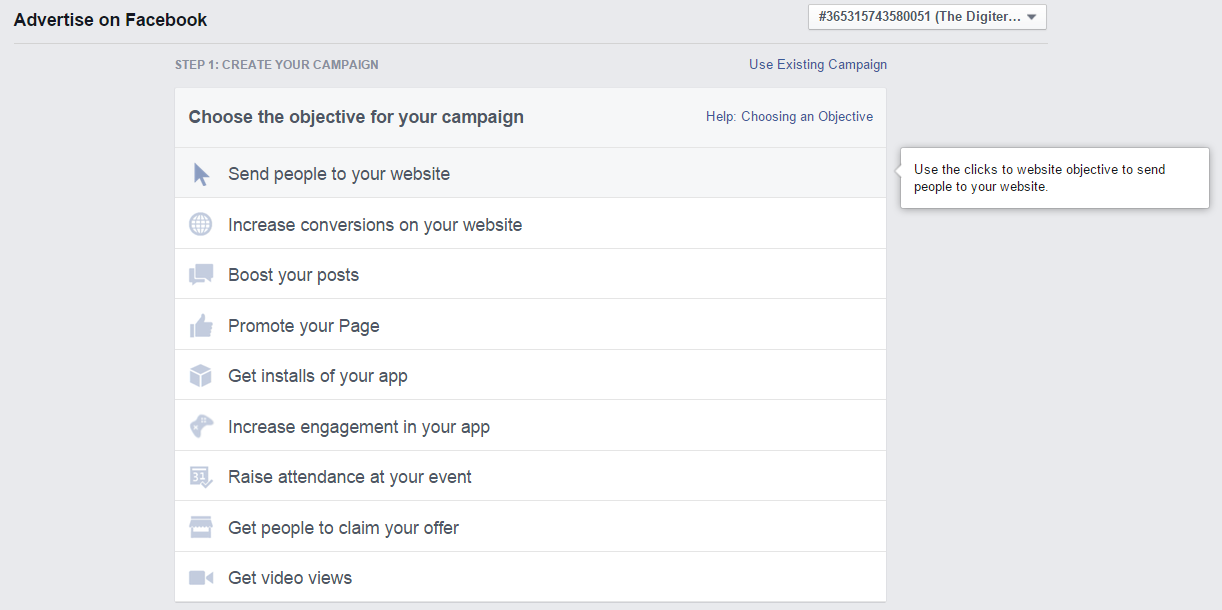Select the 'Get video views' objective
Image resolution: width=1222 pixels, height=610 pixels.
click(x=530, y=577)
